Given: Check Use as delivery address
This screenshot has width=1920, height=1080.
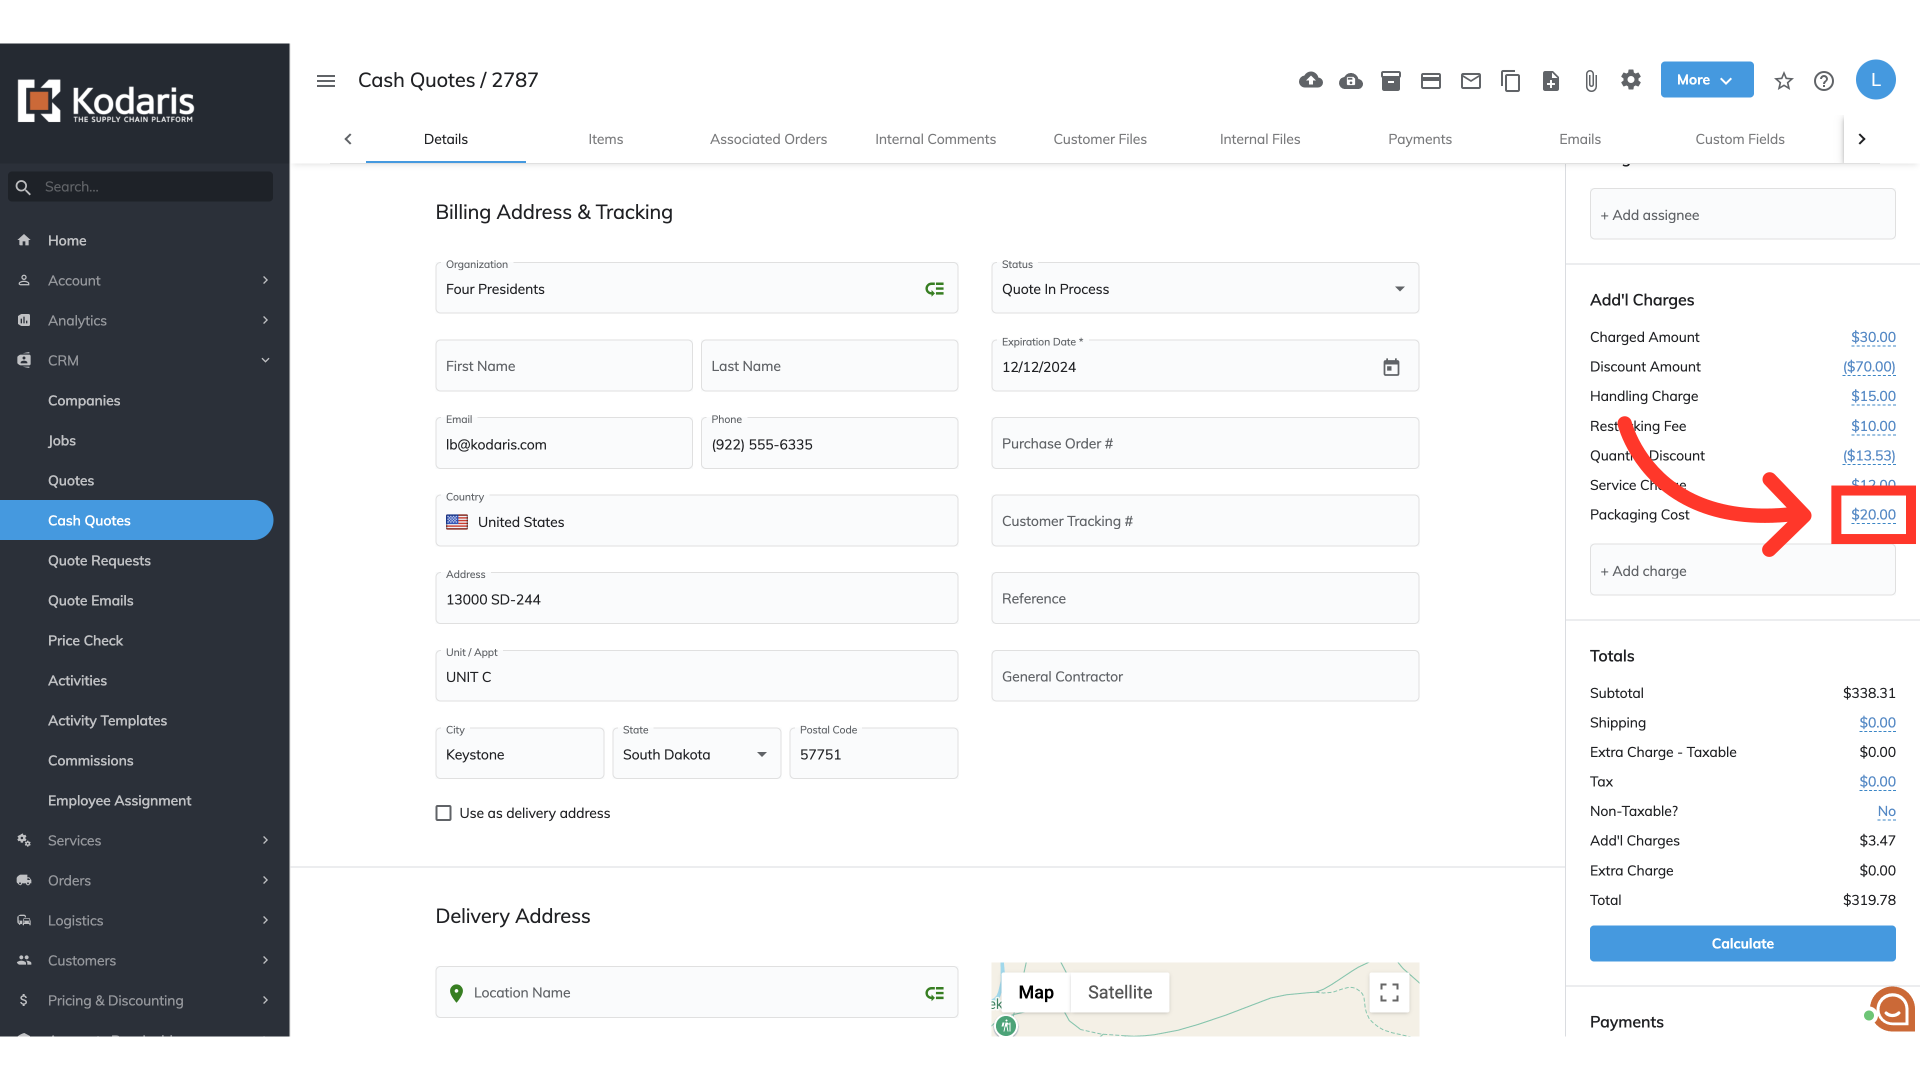Looking at the screenshot, I should [443, 813].
